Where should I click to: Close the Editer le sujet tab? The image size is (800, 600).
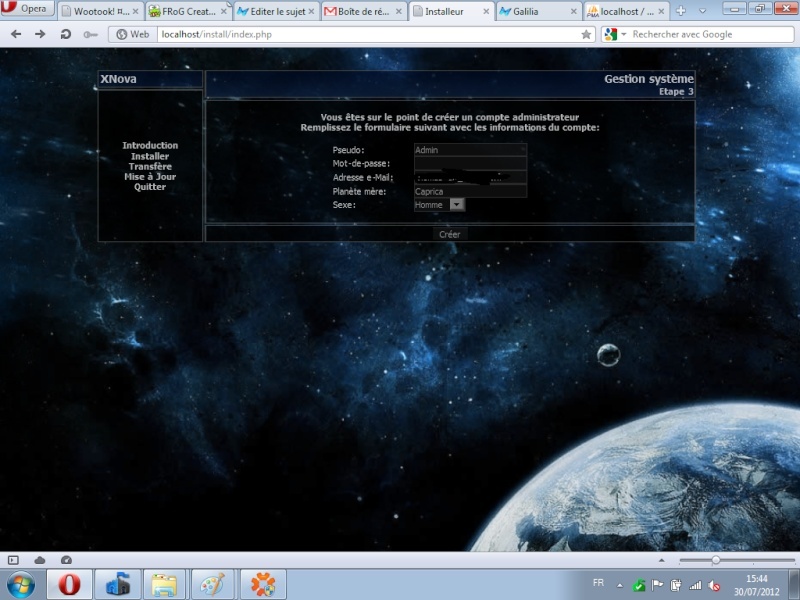pyautogui.click(x=311, y=11)
